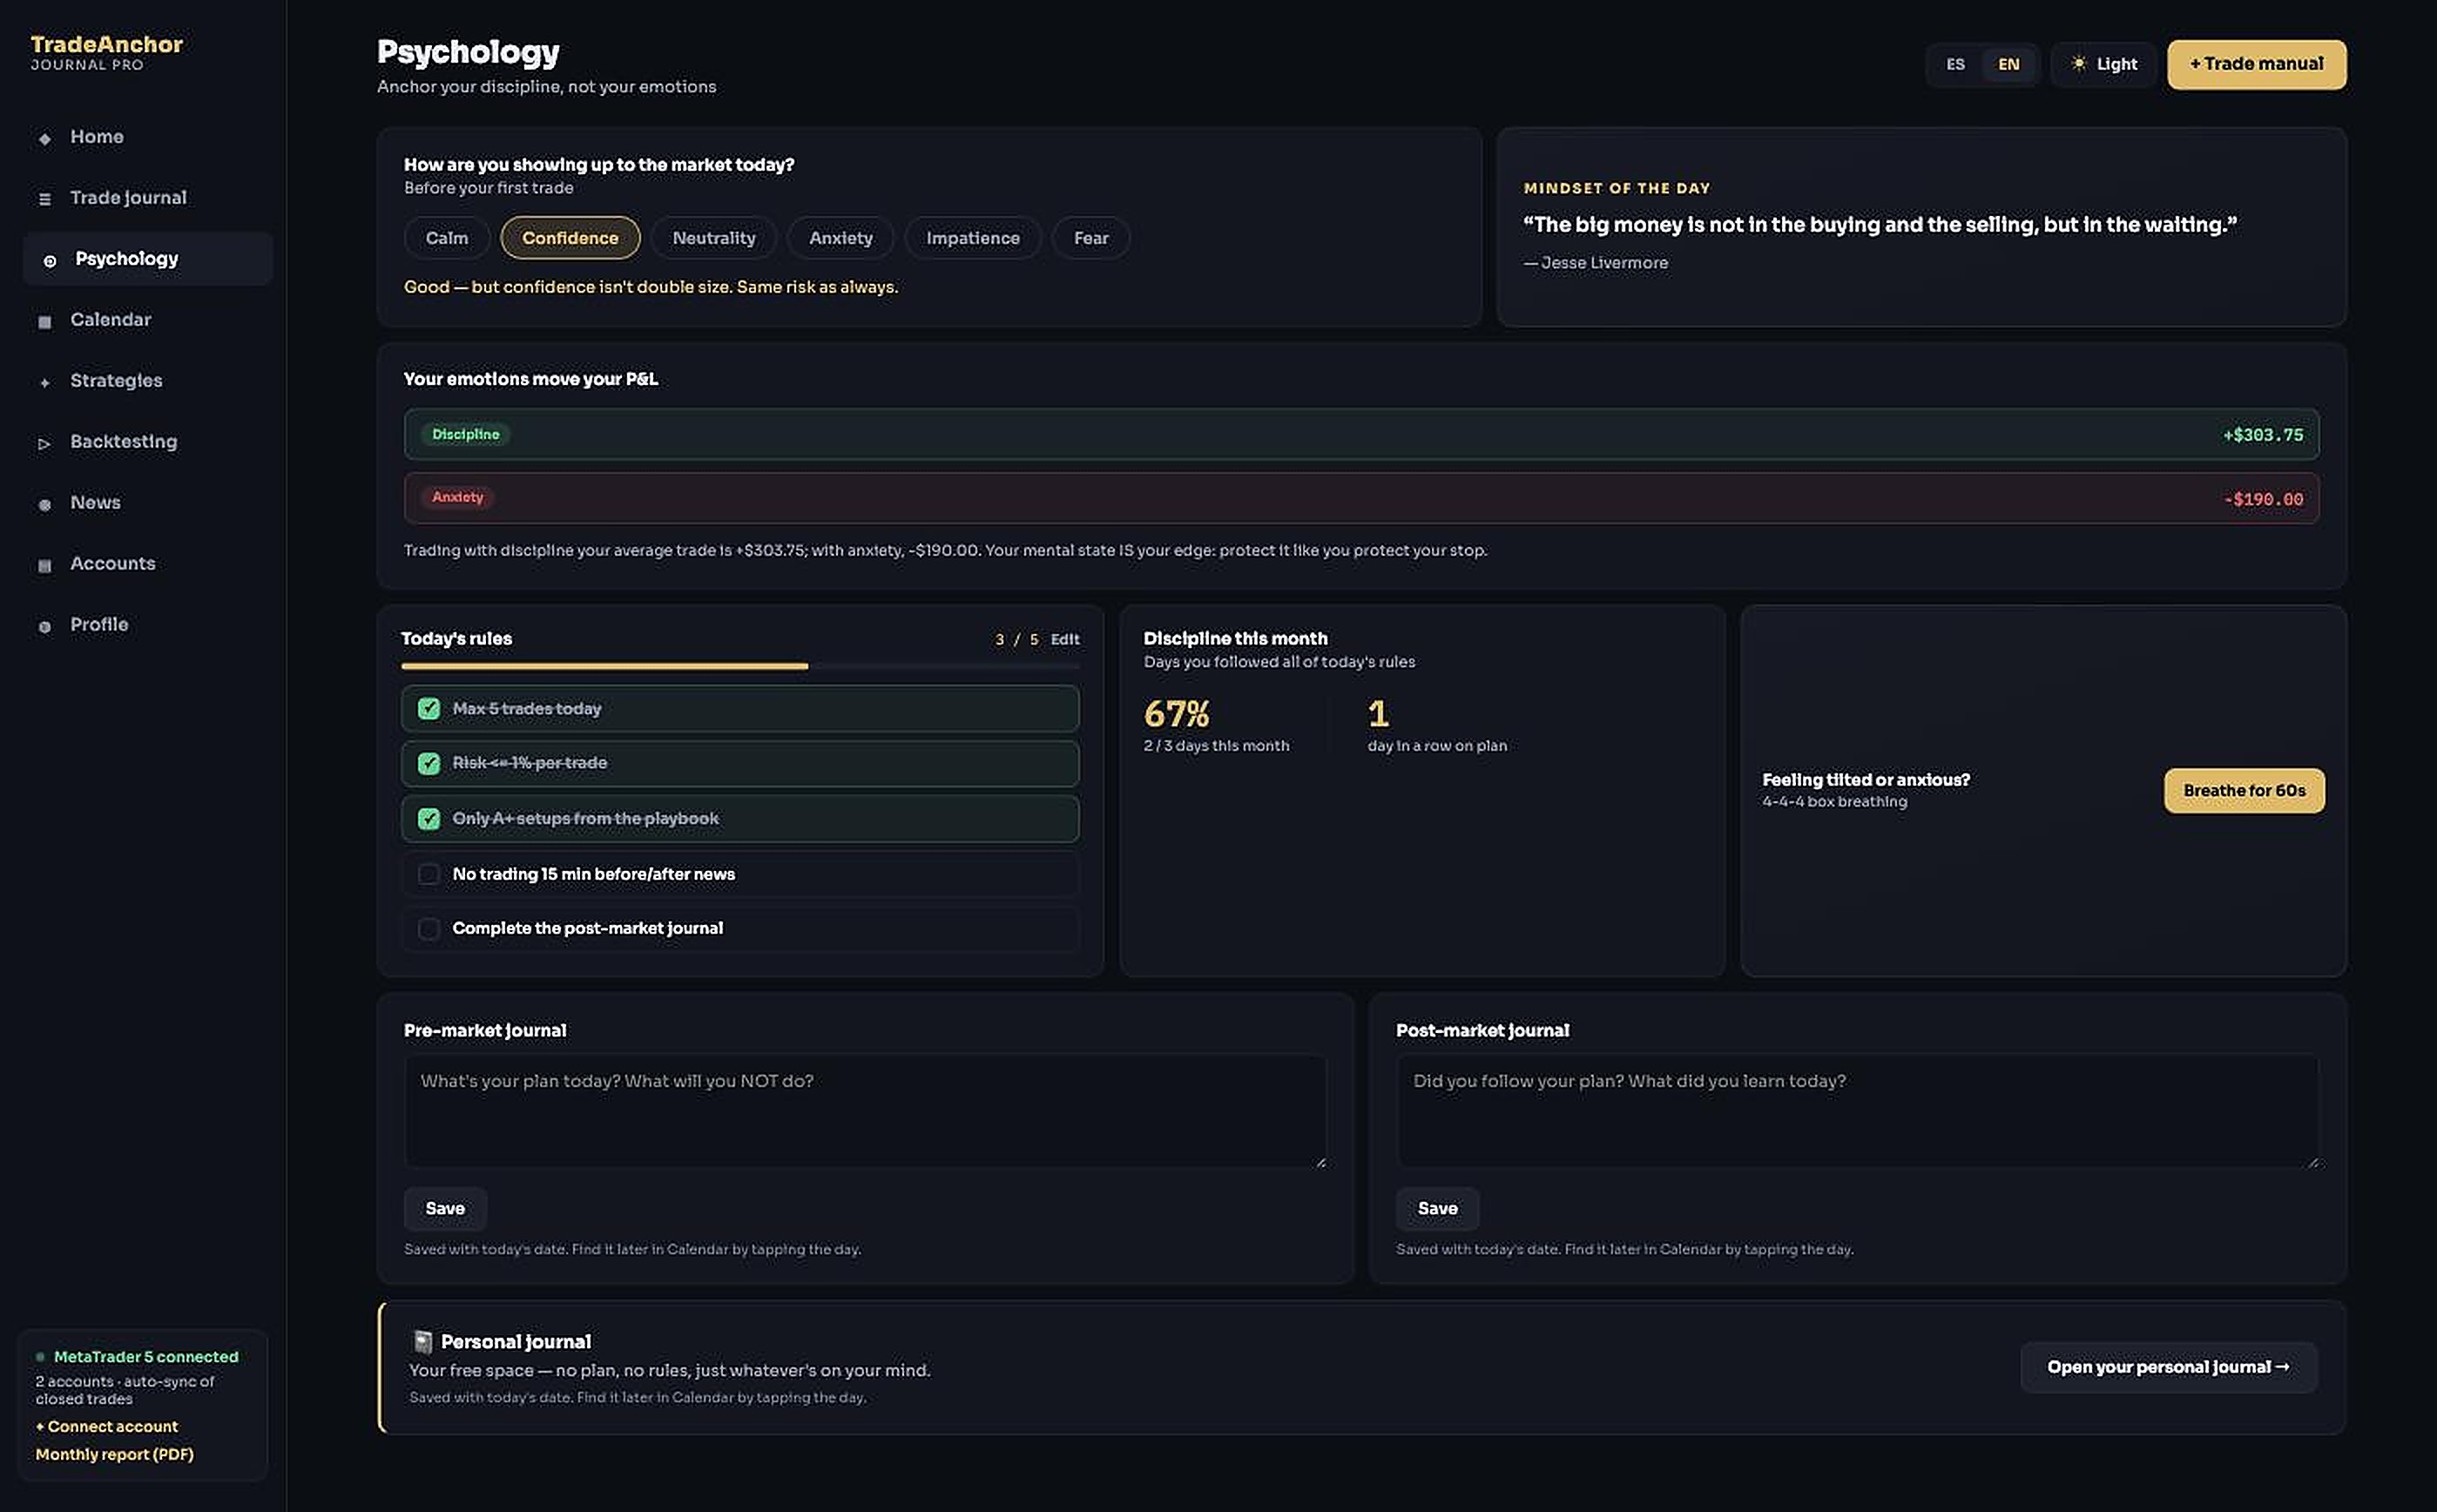Click the Today's rules progress bar

(740, 666)
